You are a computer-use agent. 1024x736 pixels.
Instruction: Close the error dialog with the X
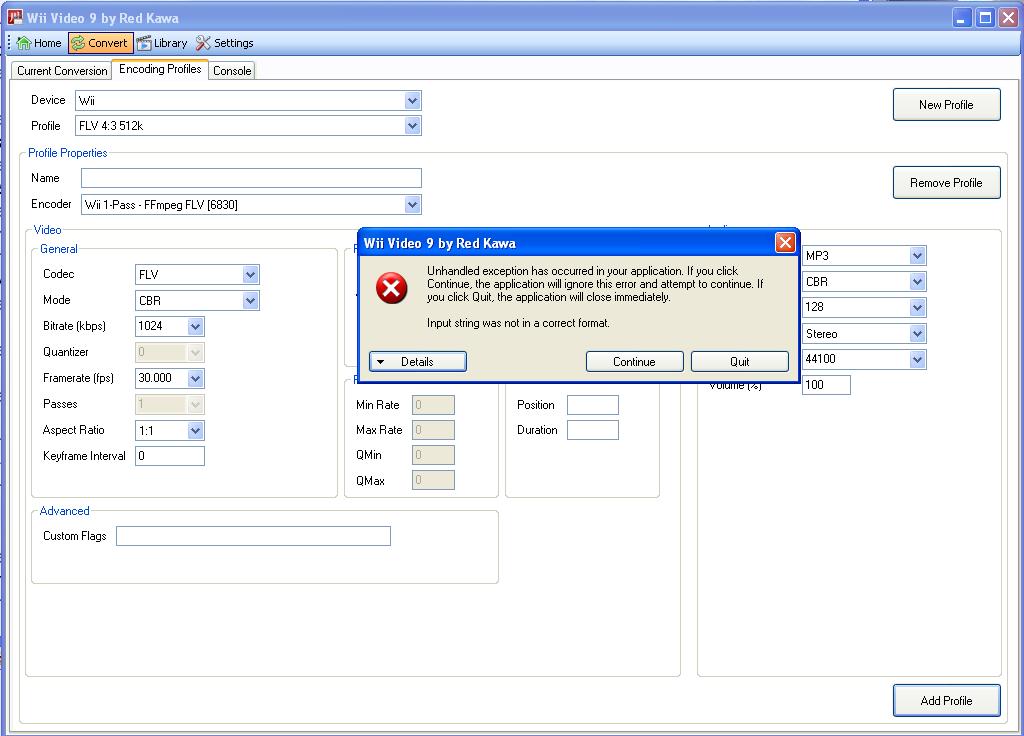pos(785,243)
